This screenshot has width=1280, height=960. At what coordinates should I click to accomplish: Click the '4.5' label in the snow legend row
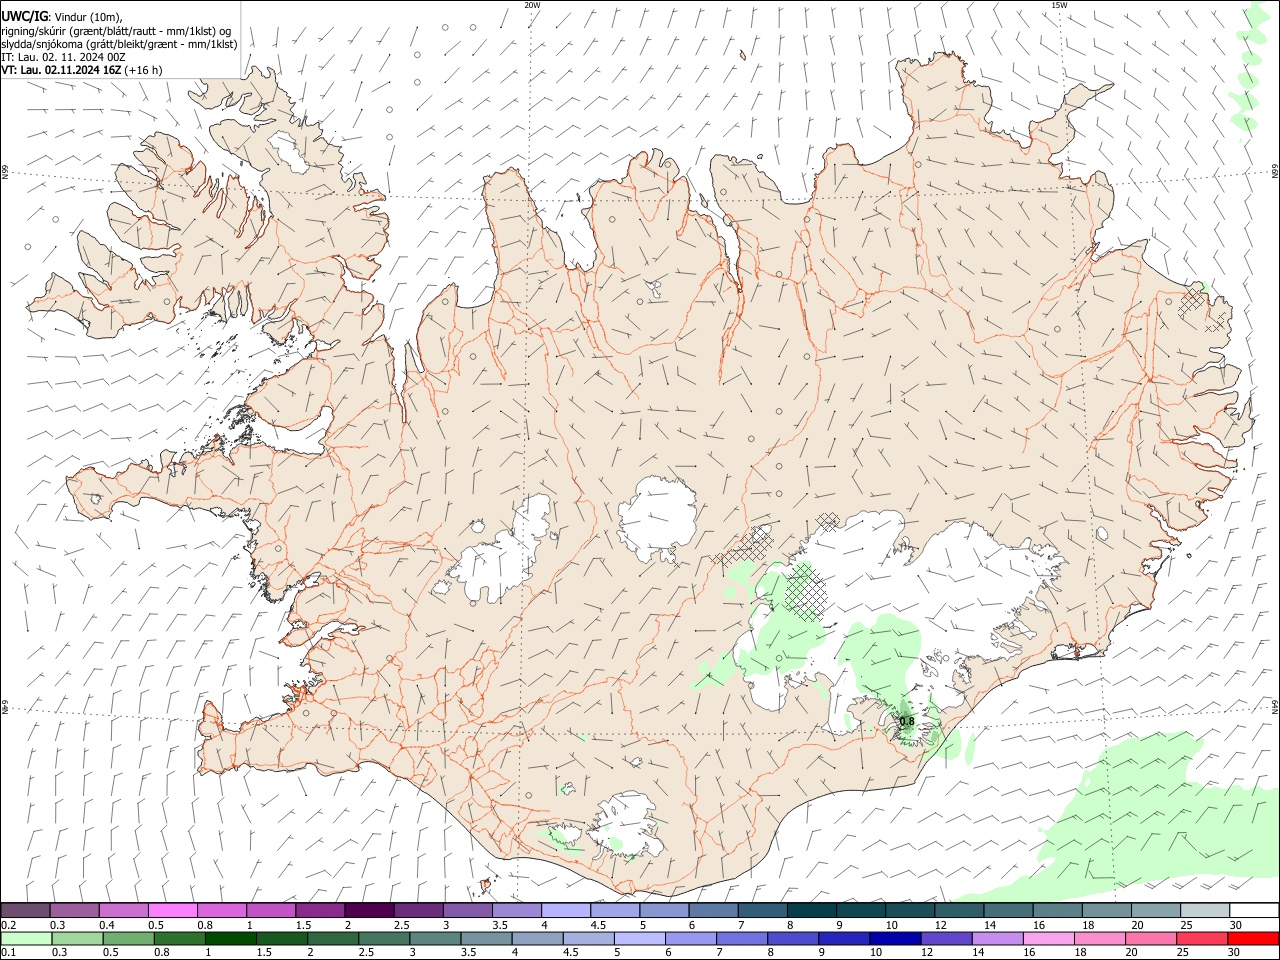[x=597, y=925]
